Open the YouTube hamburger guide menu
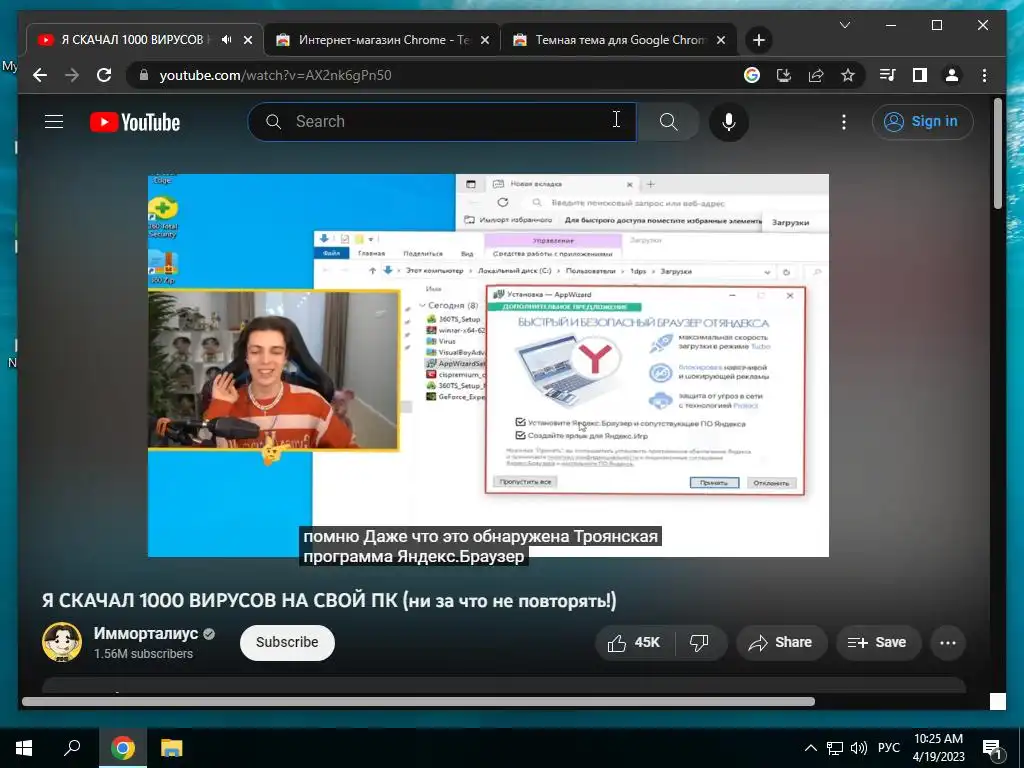Viewport: 1024px width, 768px height. click(x=54, y=121)
